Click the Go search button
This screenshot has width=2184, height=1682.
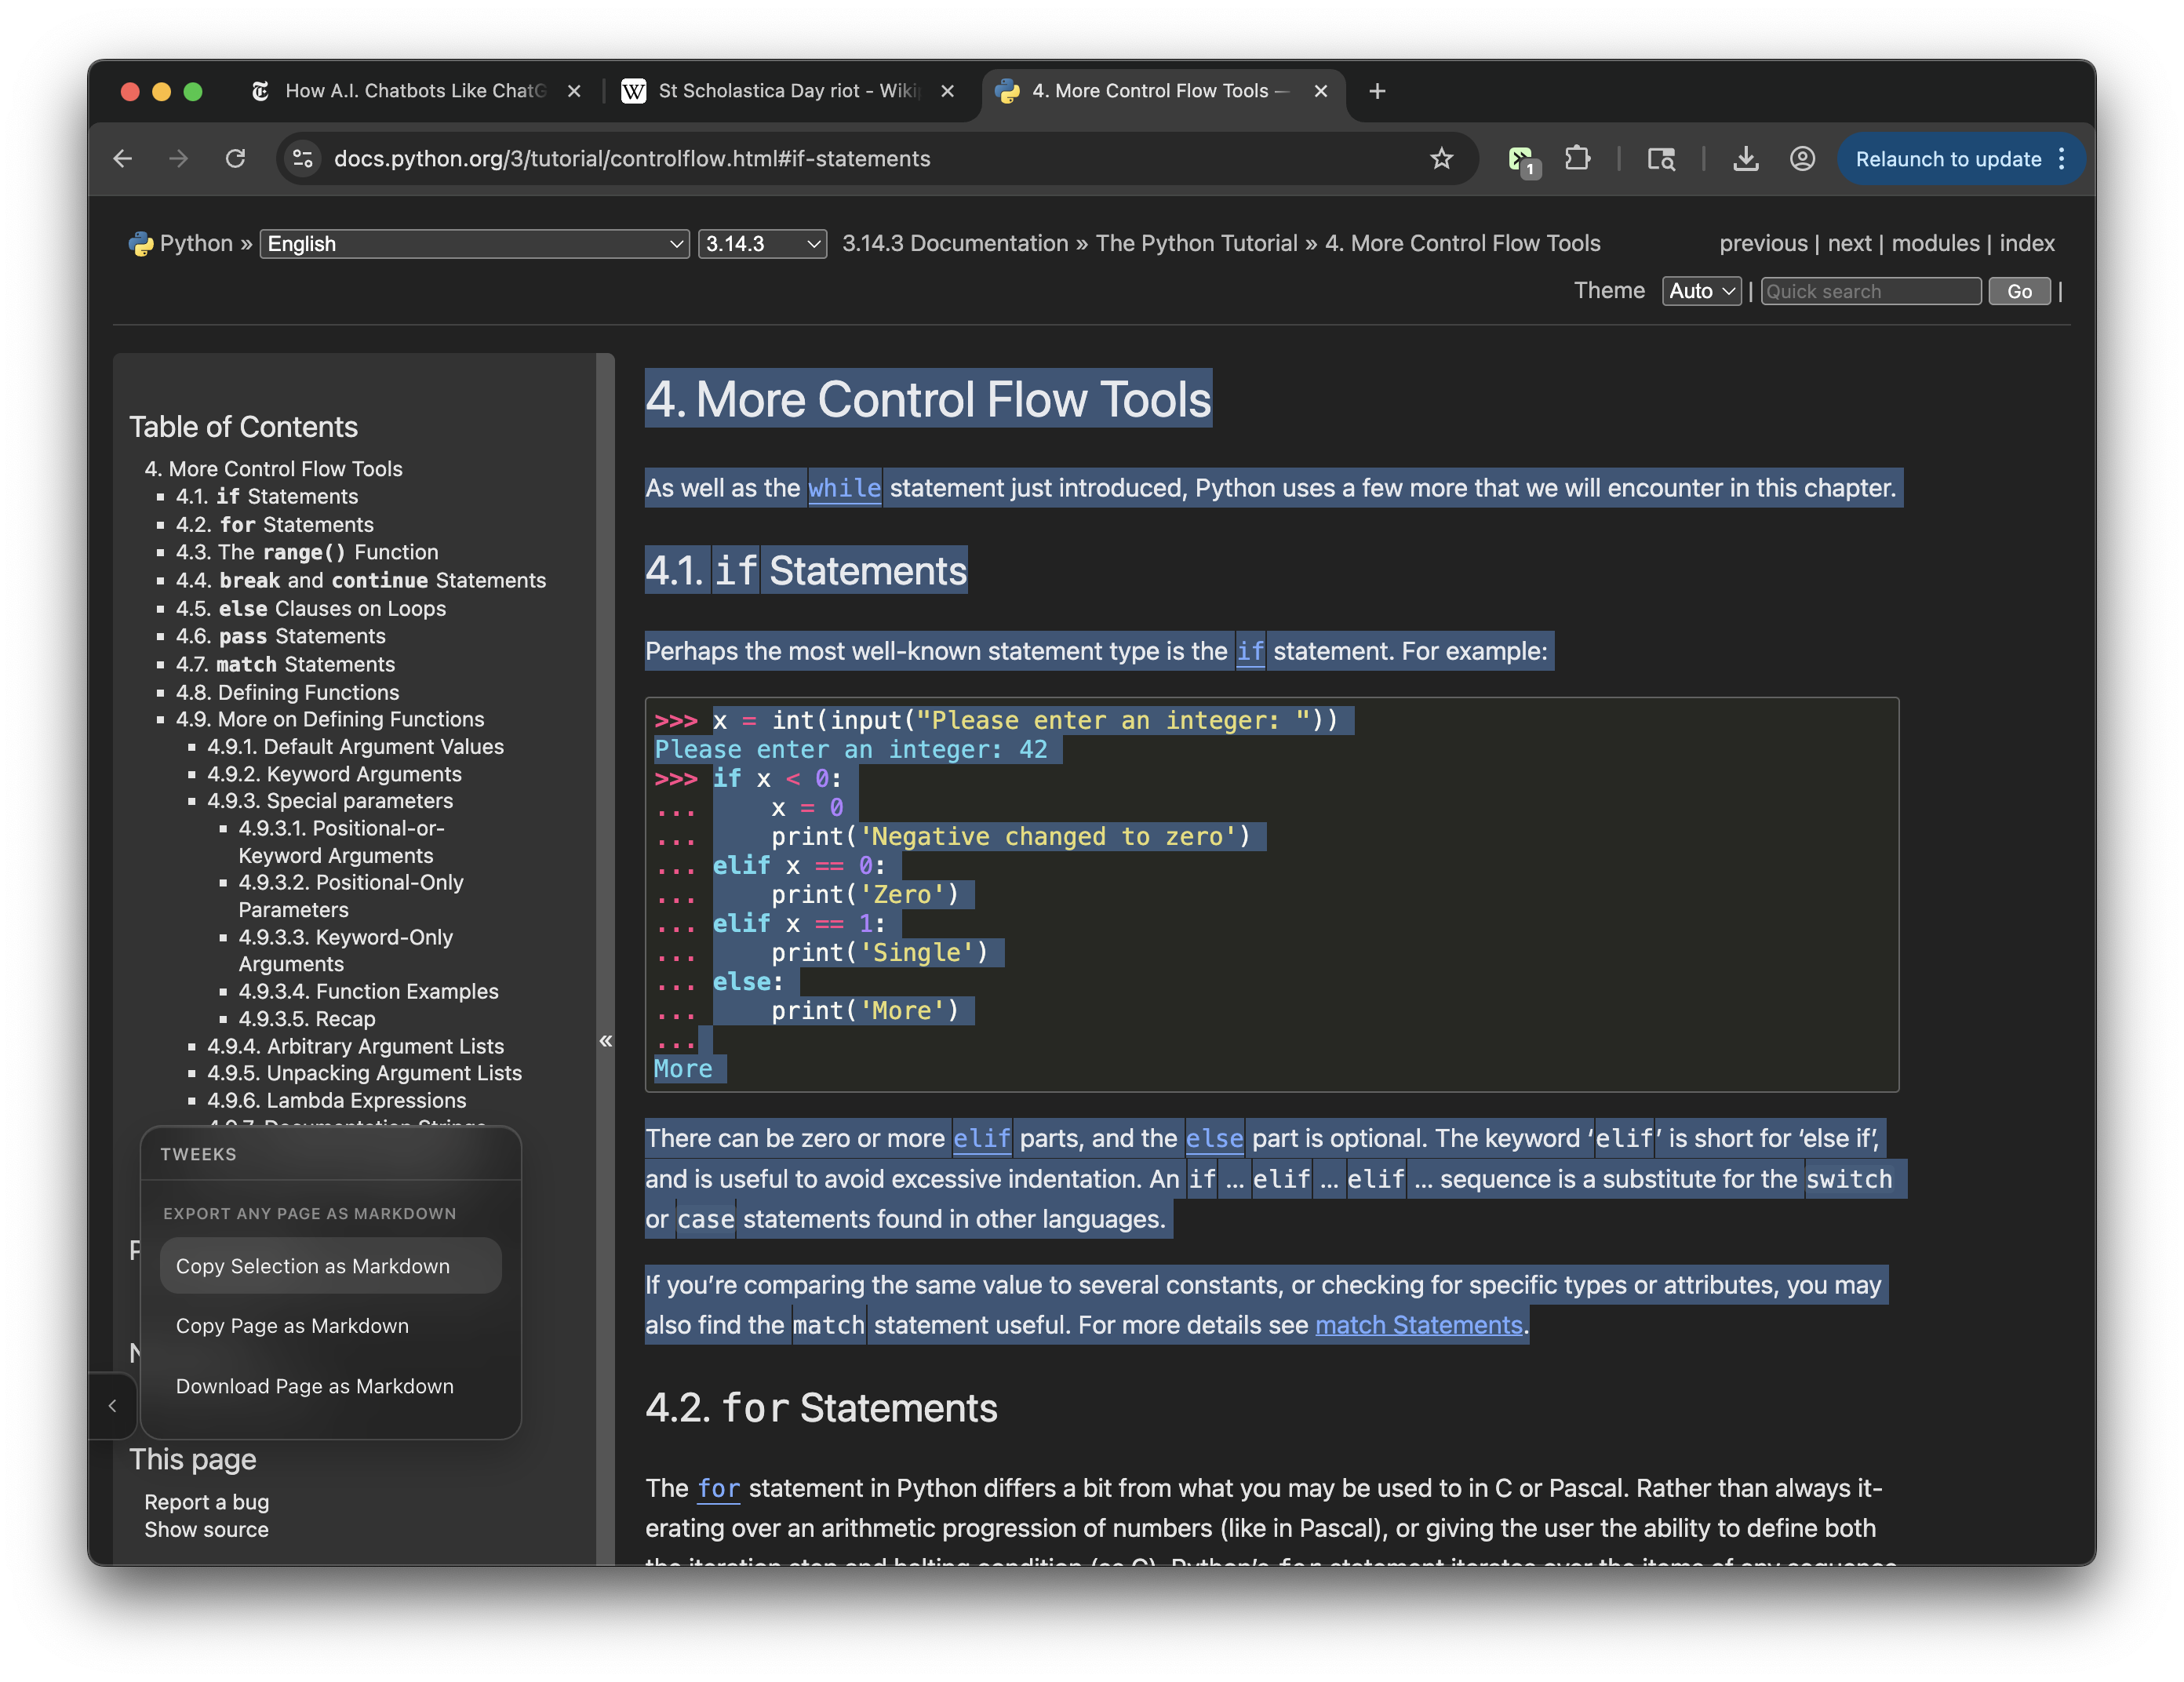2019,291
